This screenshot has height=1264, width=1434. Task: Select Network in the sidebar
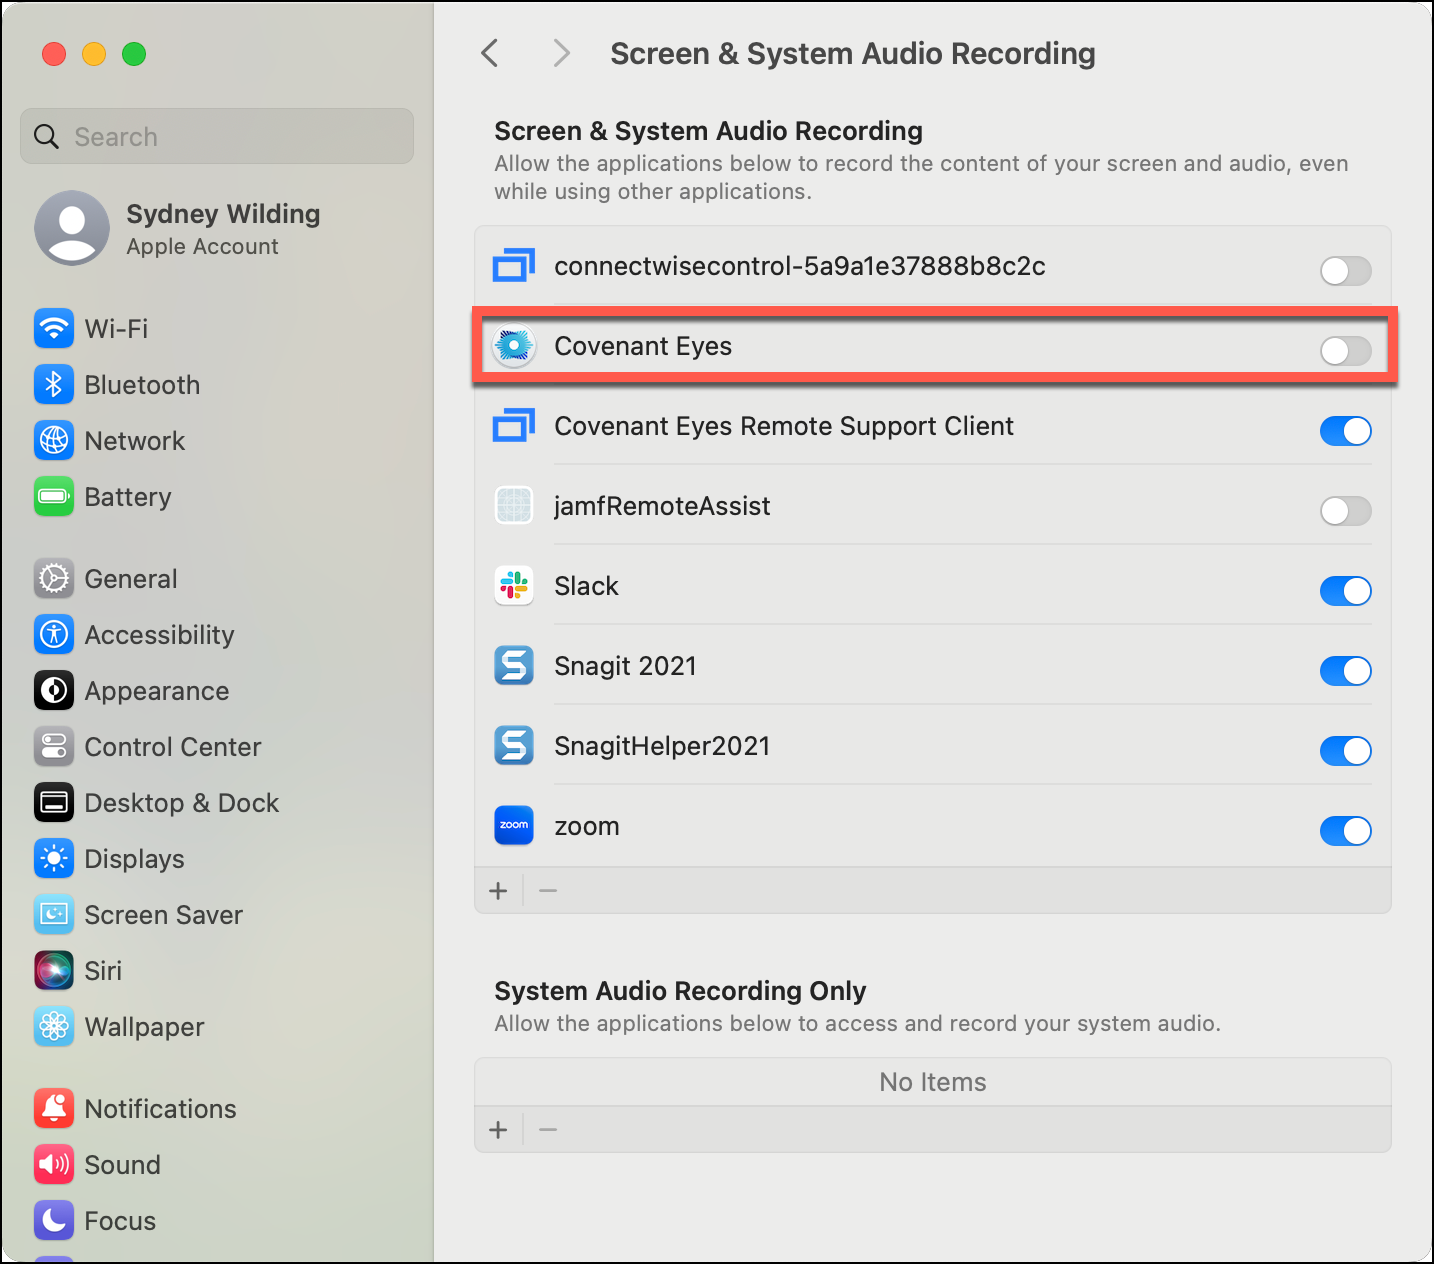click(x=134, y=440)
